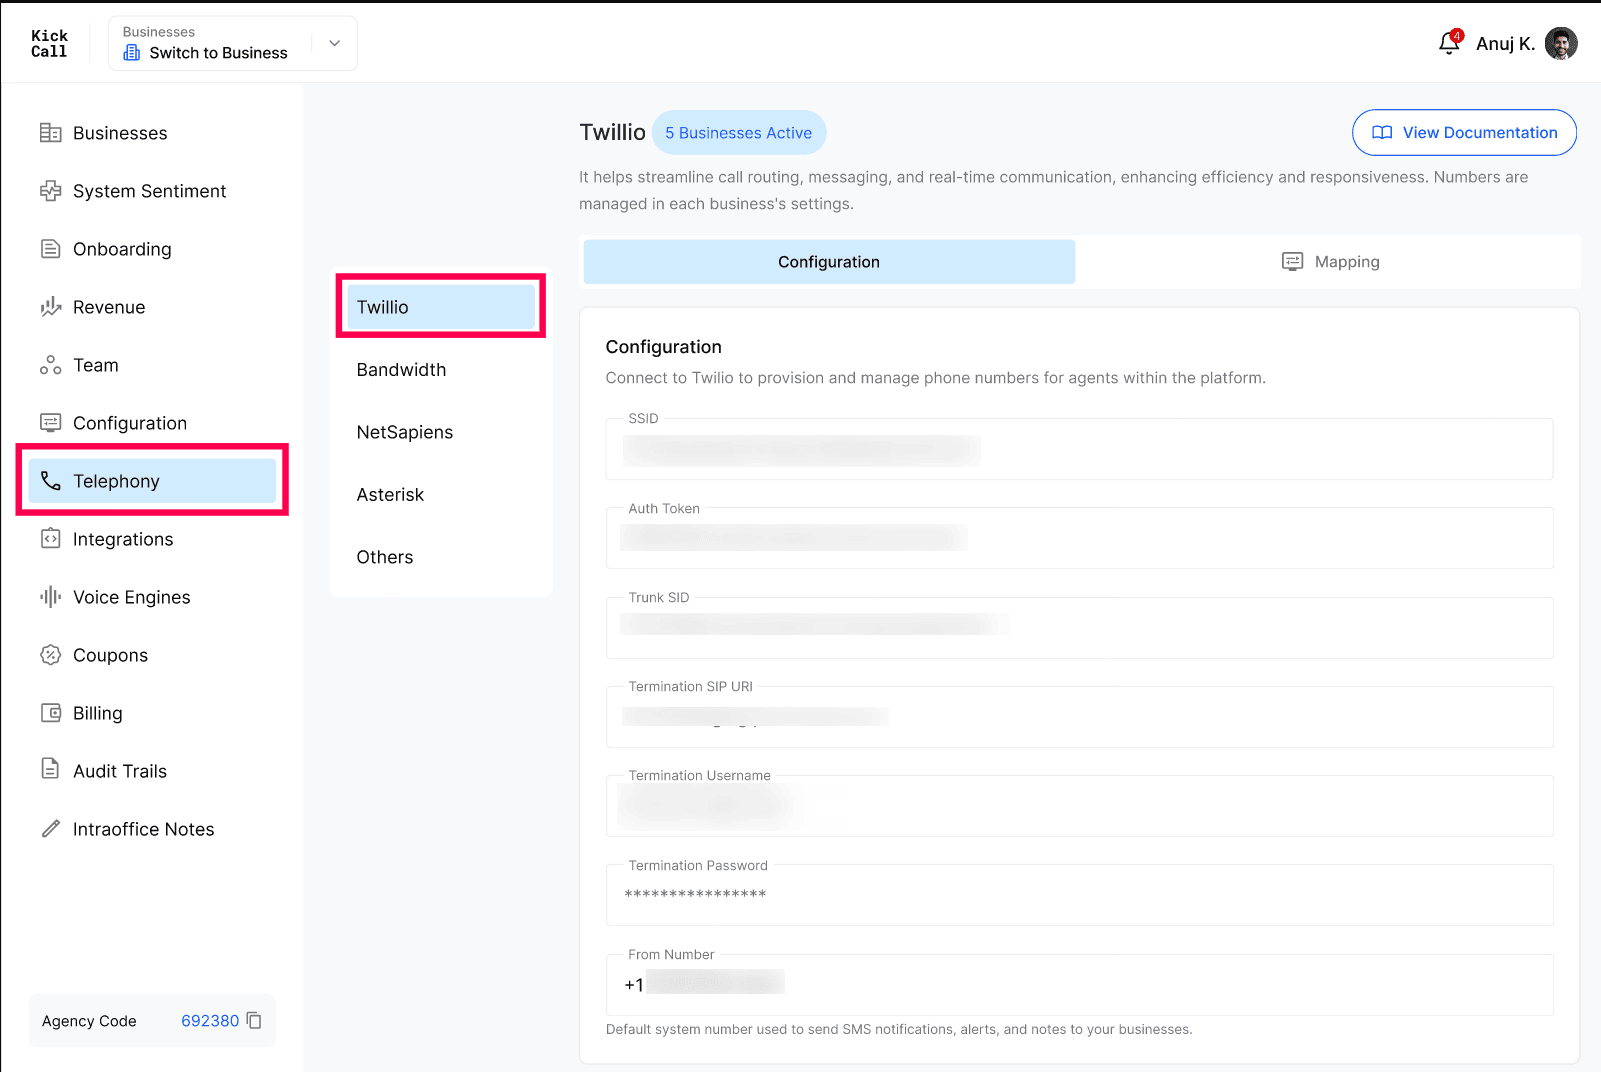Focus the Trunk SID field
The width and height of the screenshot is (1601, 1072).
click(x=1079, y=627)
